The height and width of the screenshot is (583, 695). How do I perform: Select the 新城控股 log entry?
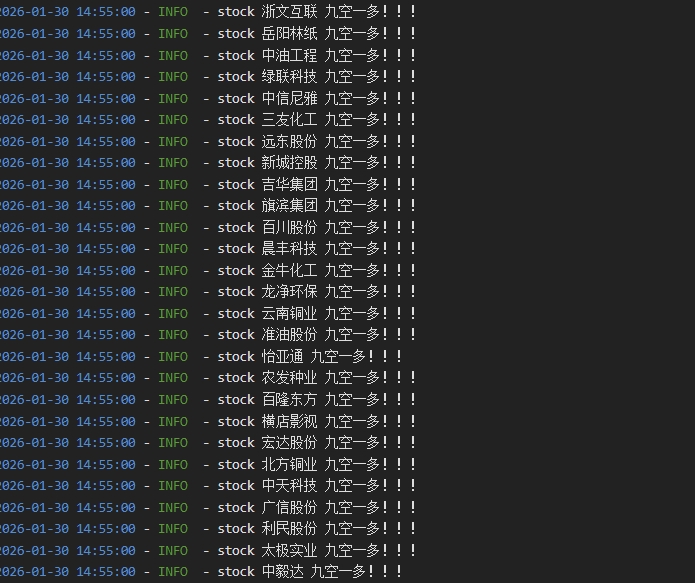coord(207,163)
